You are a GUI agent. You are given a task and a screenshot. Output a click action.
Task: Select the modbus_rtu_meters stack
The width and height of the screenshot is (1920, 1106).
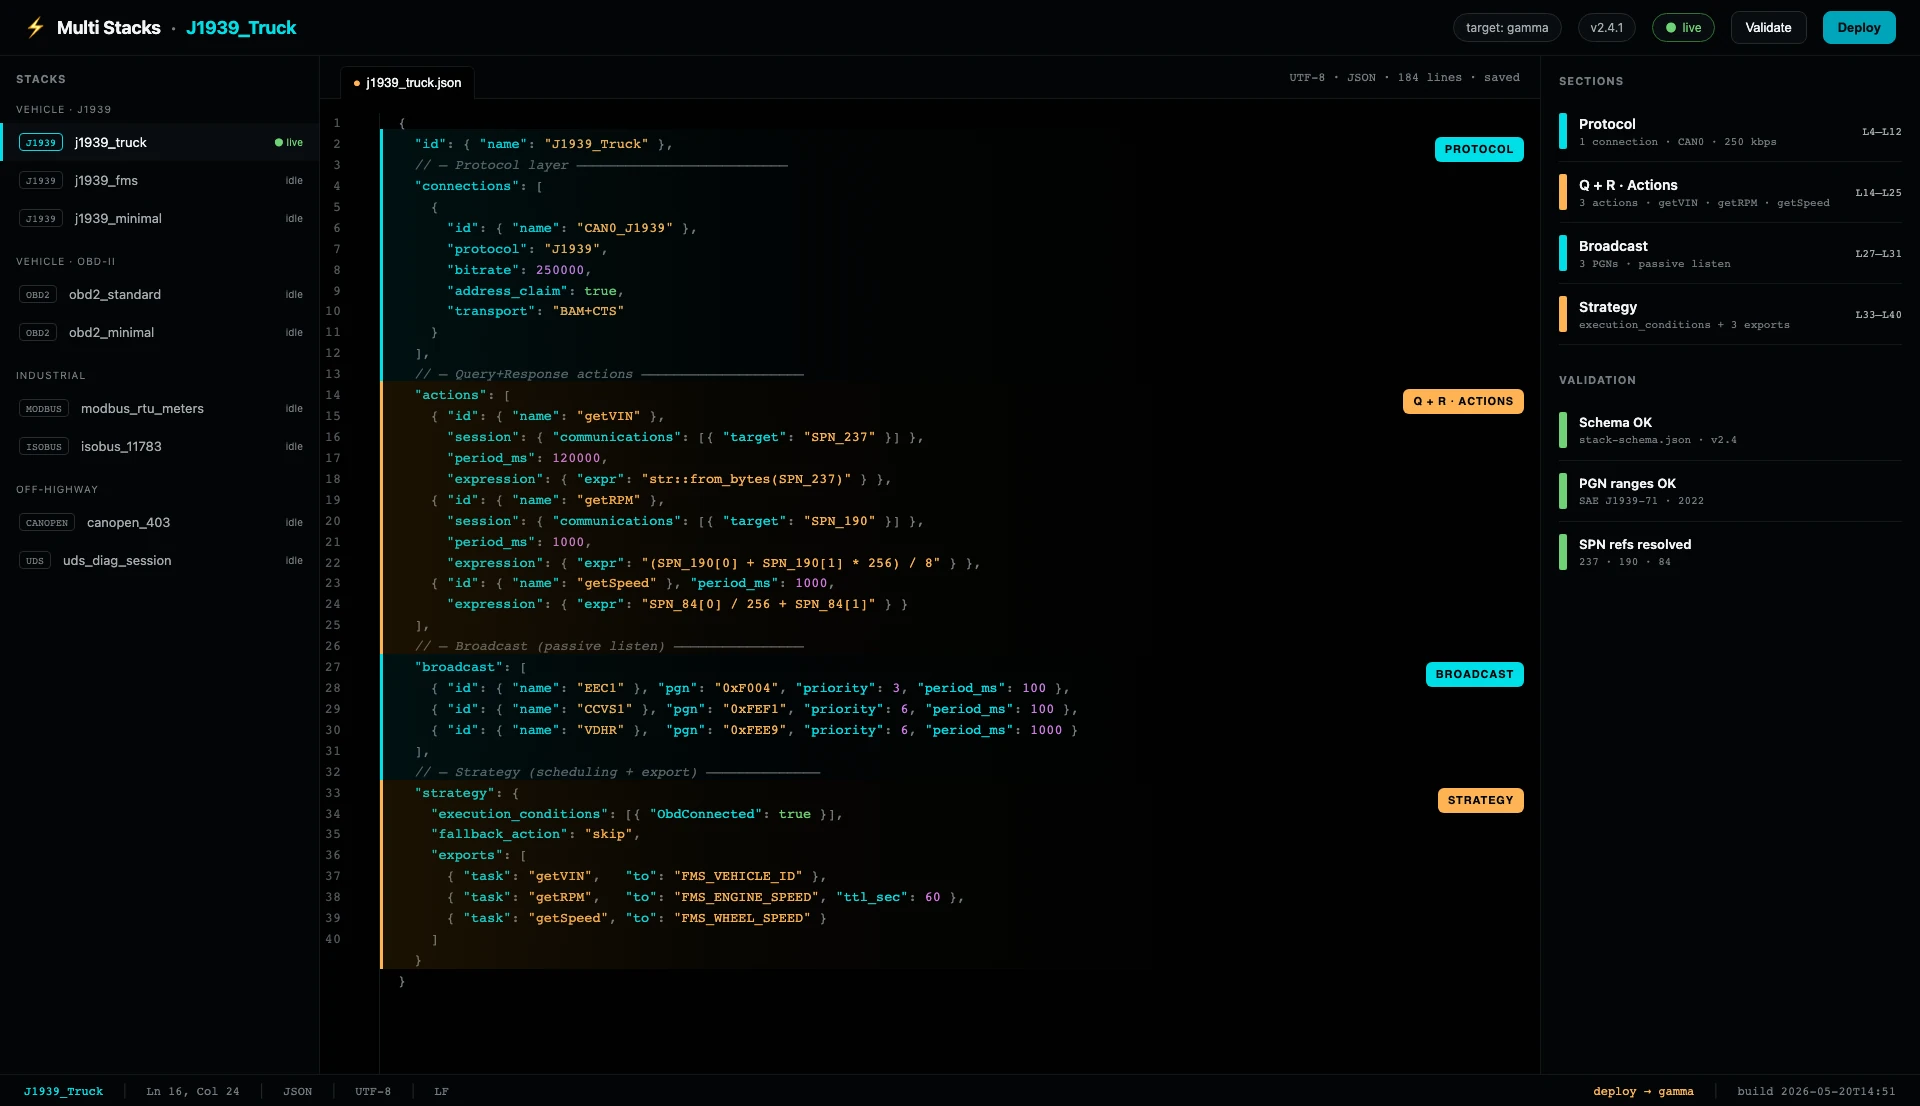coord(160,408)
